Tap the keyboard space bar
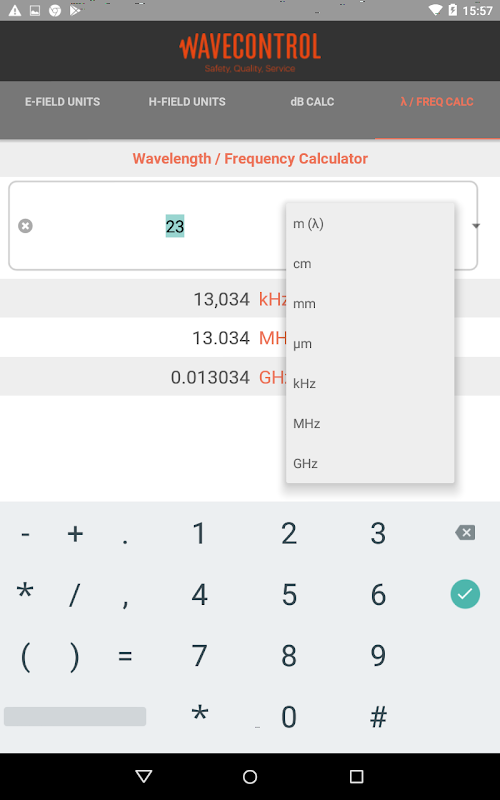Viewport: 500px width, 800px height. (x=75, y=716)
